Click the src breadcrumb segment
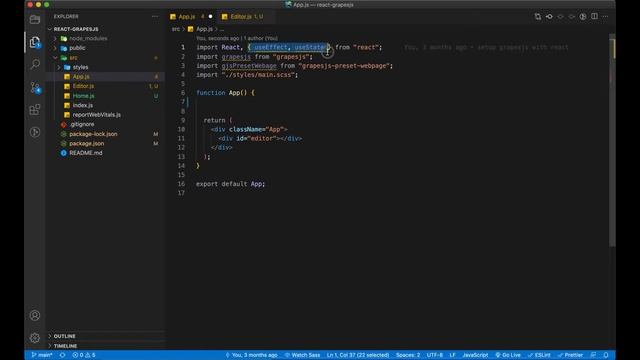640x360 pixels. pyautogui.click(x=176, y=29)
